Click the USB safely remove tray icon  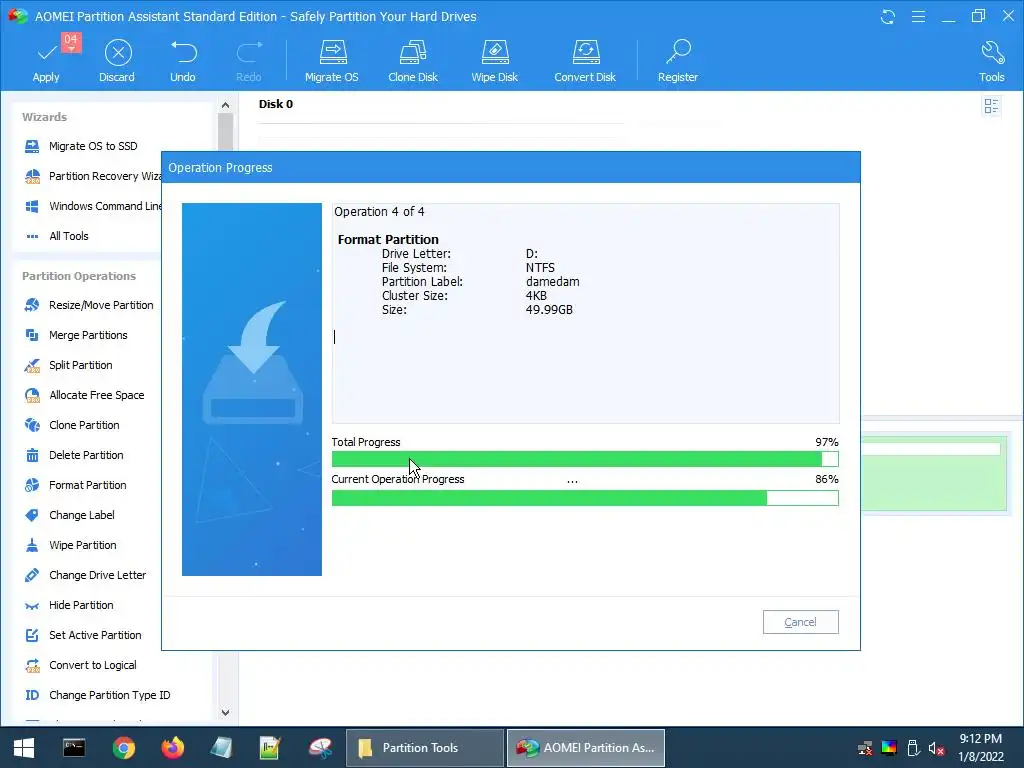pyautogui.click(x=913, y=748)
